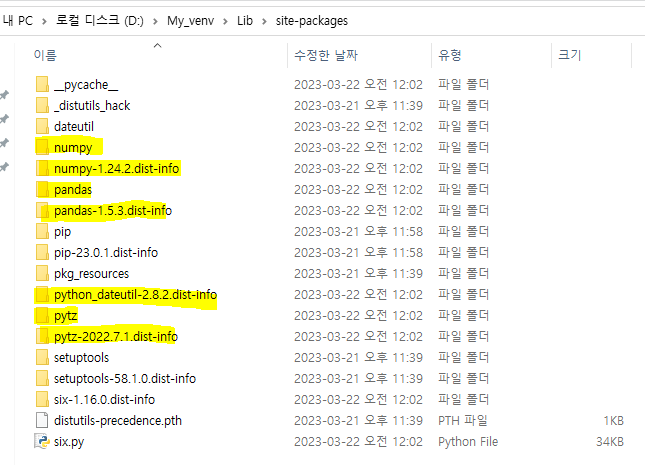Screen dimensions: 645x465
Task: Select the pandas-1.5.3.dist-info folder icon
Action: pyautogui.click(x=42, y=210)
